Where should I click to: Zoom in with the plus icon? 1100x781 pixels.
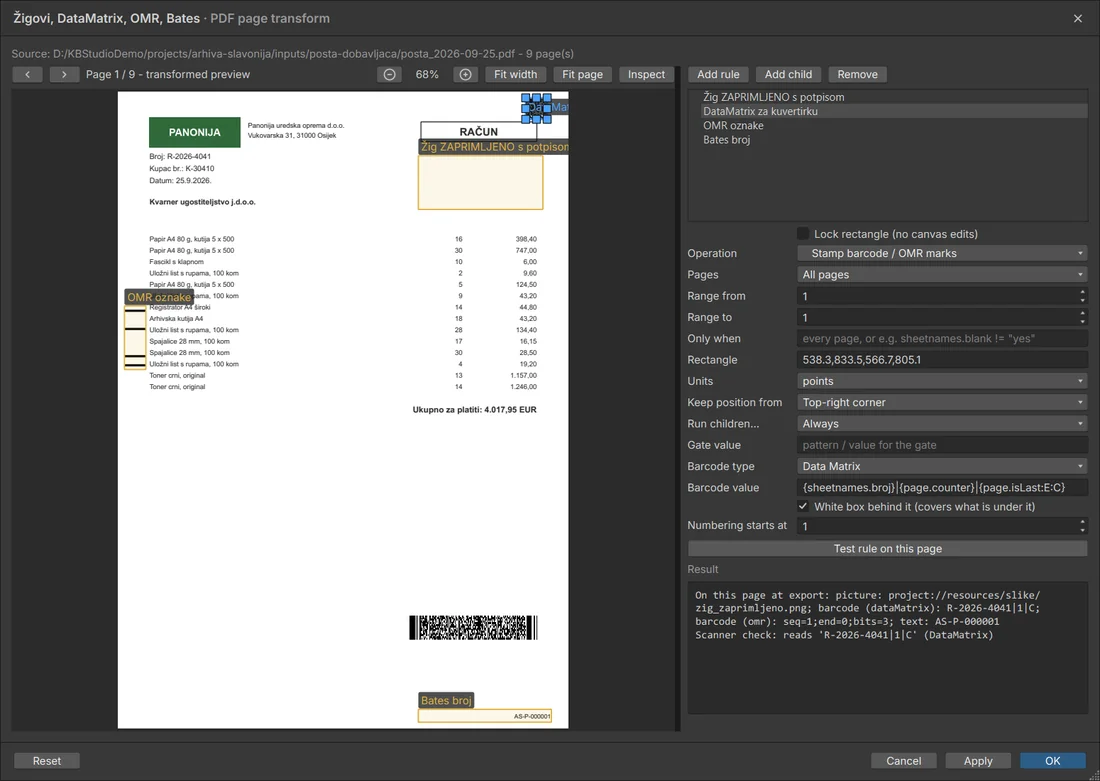(465, 74)
